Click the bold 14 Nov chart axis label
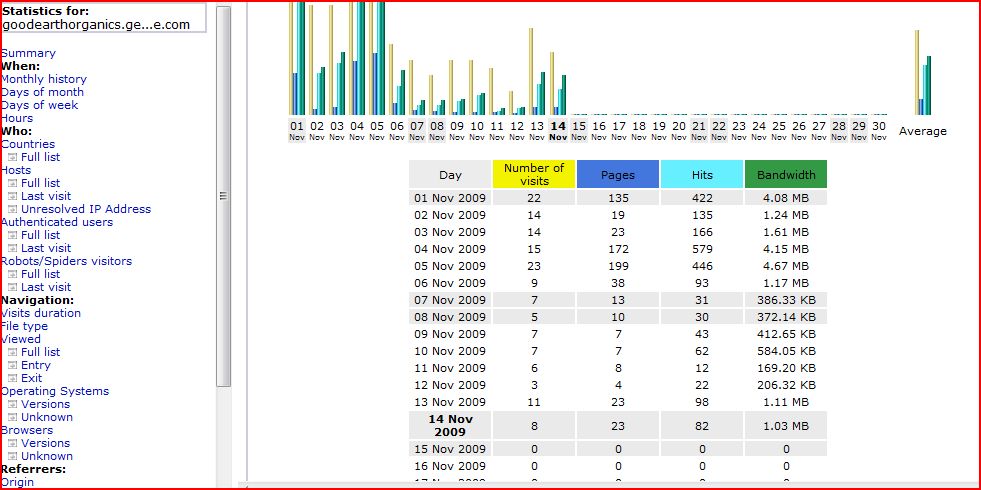 pos(557,130)
